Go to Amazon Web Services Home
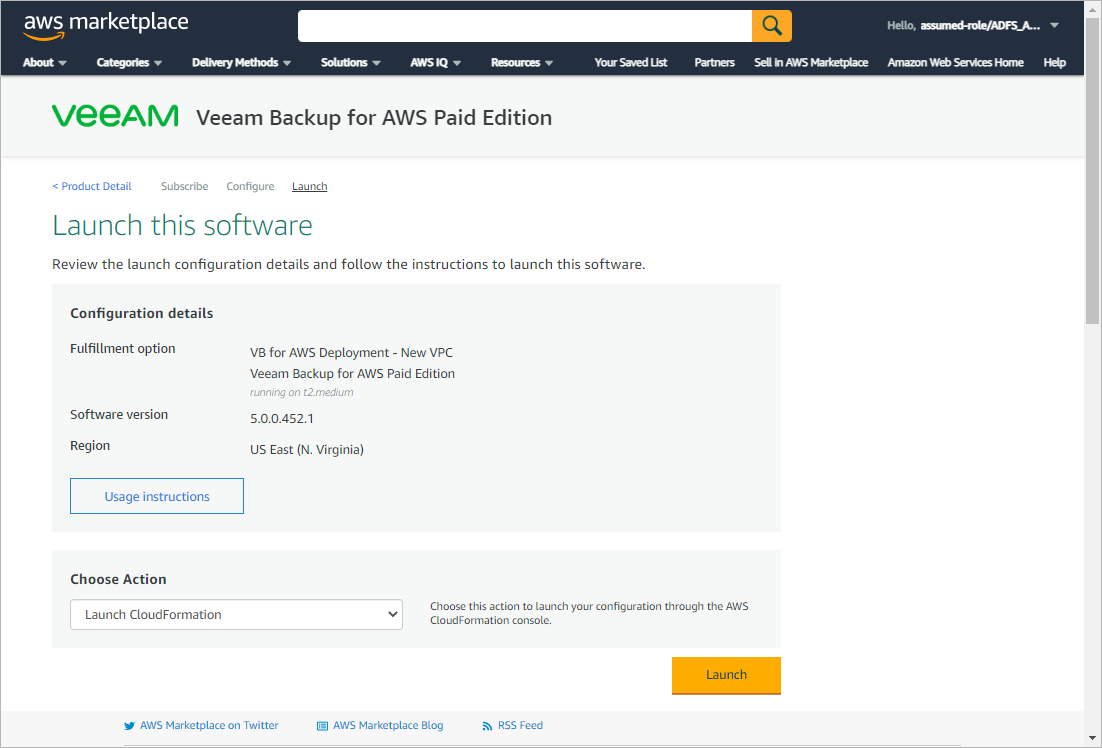This screenshot has height=748, width=1102. pyautogui.click(x=955, y=63)
